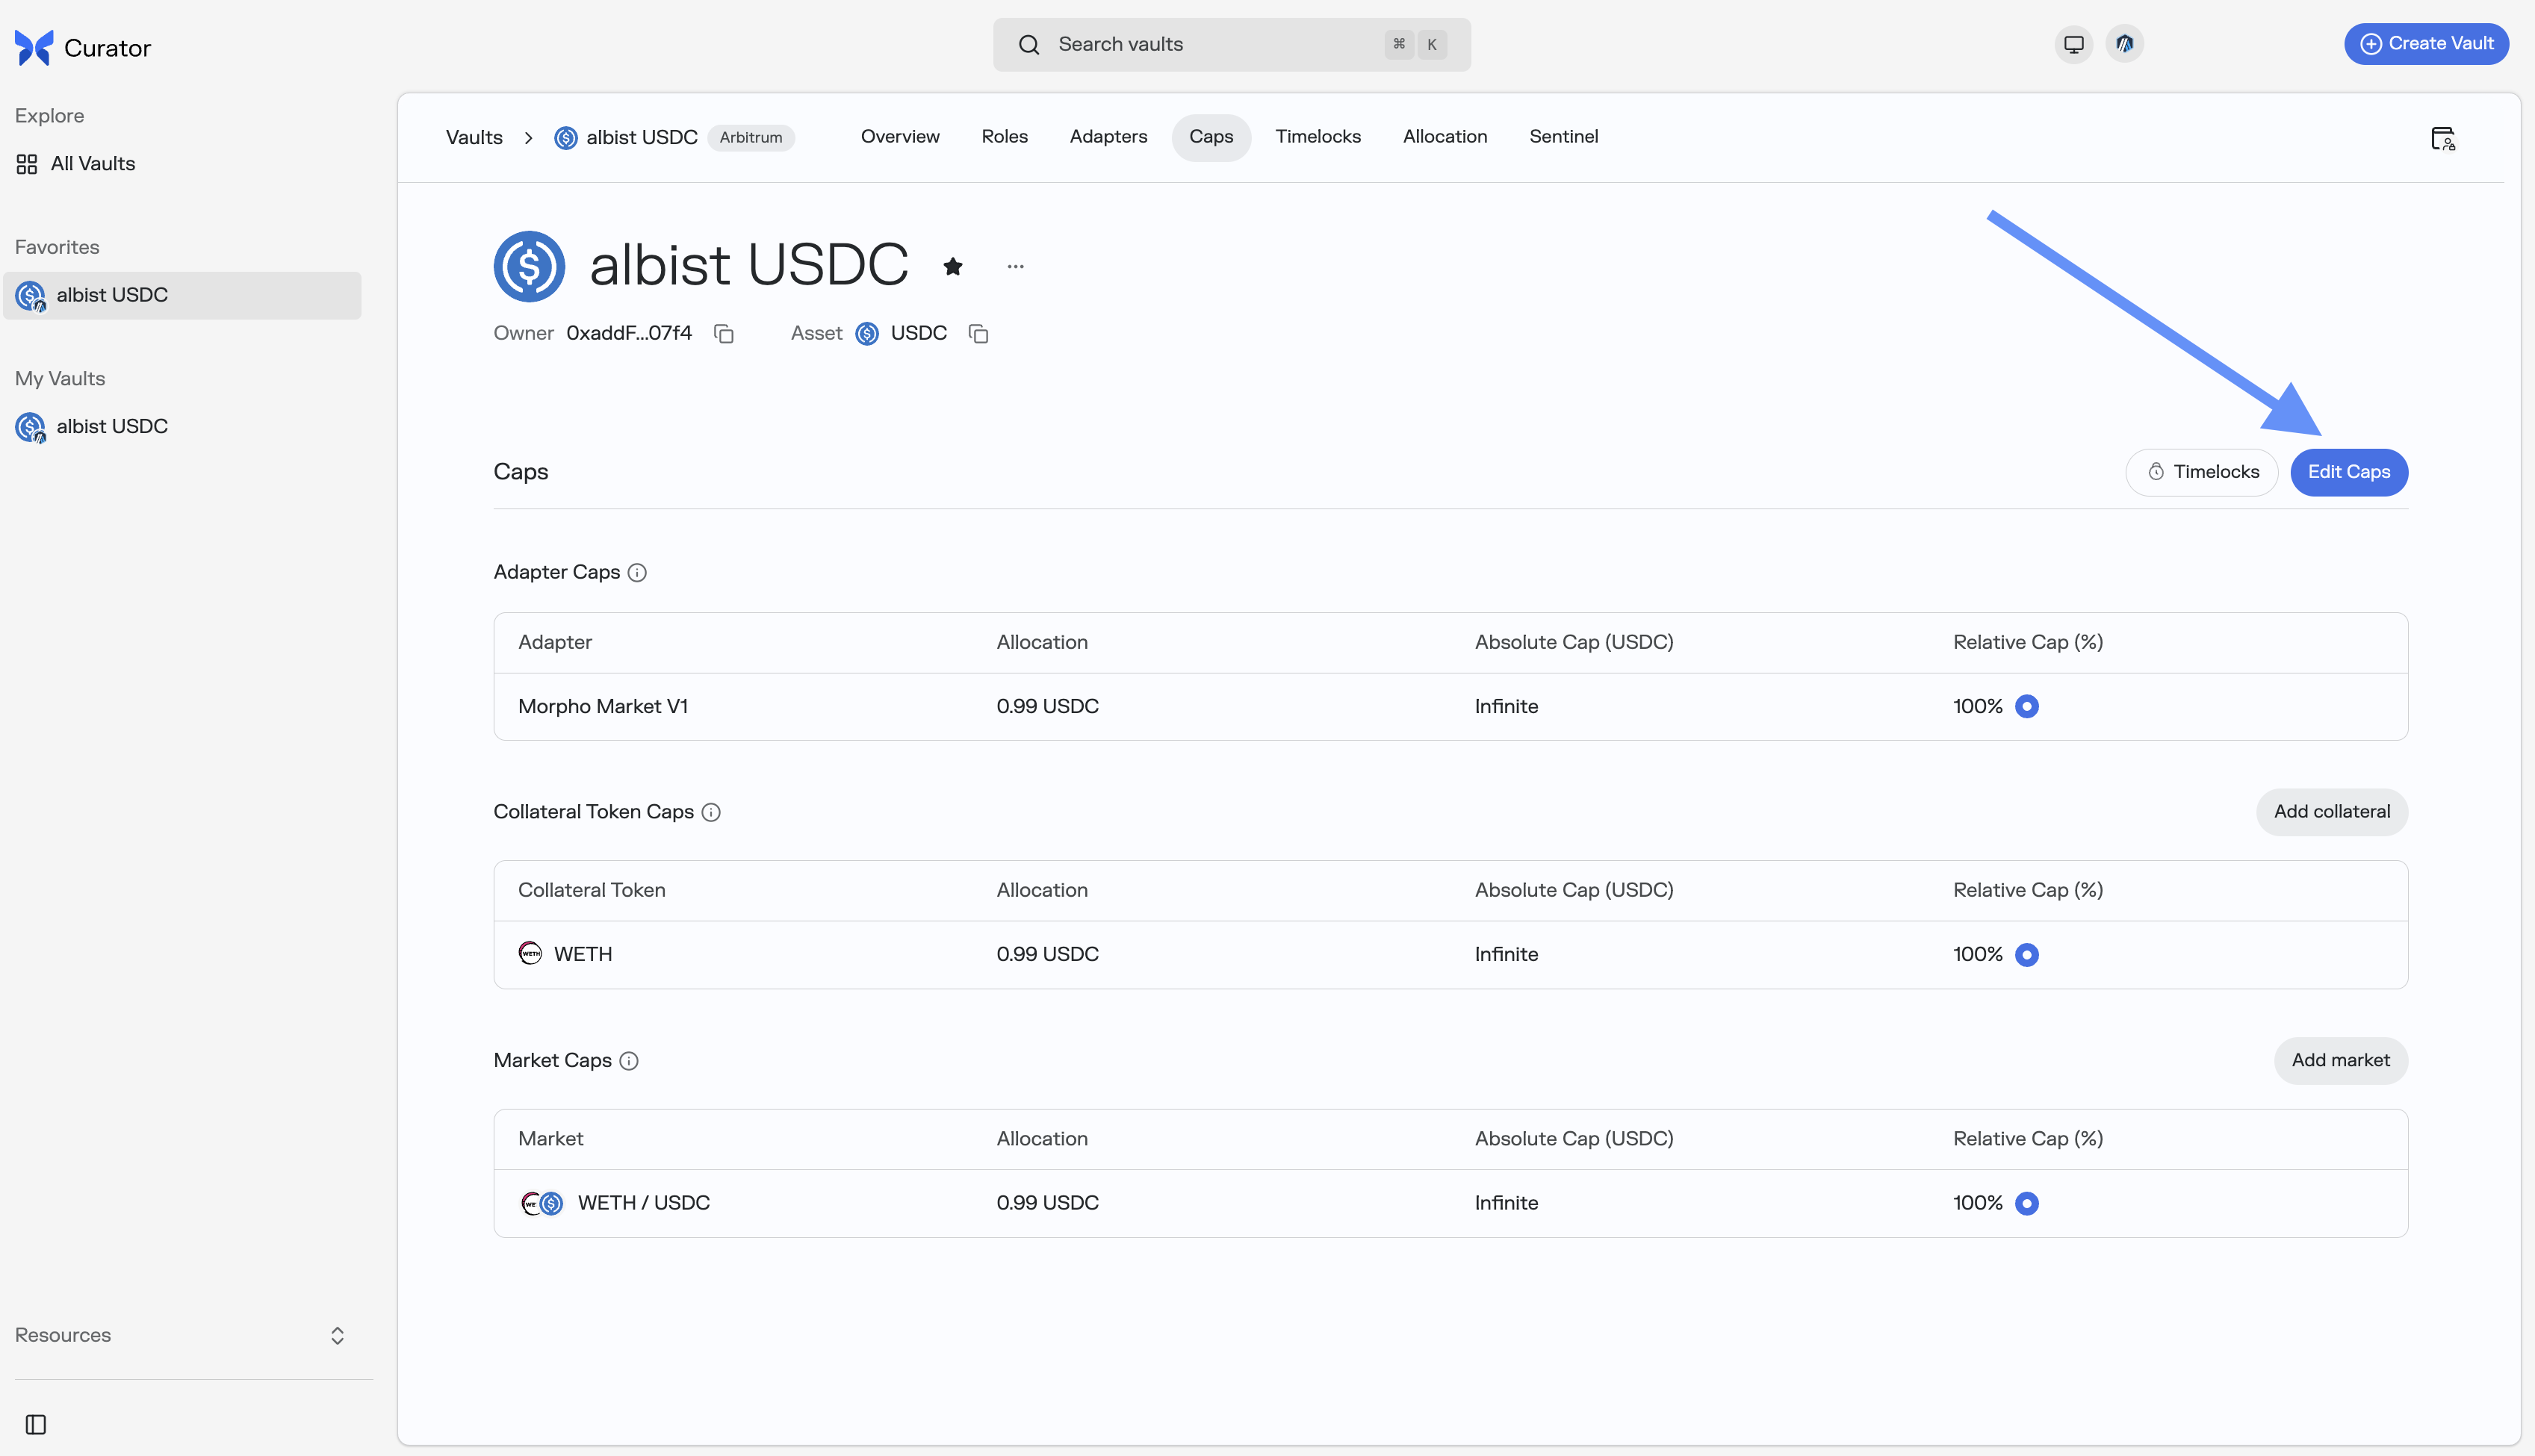Open the vault permissions icon near Sentinel
The height and width of the screenshot is (1456, 2535).
[2443, 138]
